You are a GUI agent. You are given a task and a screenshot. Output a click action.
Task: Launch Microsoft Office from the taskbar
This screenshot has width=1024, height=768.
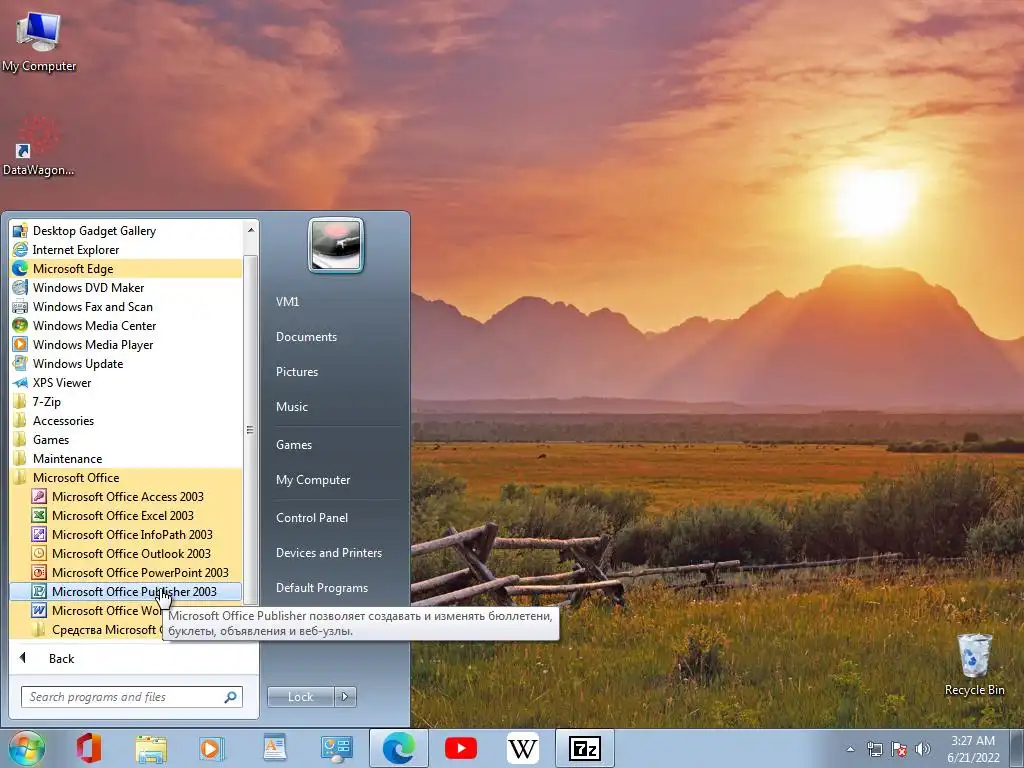pyautogui.click(x=89, y=748)
